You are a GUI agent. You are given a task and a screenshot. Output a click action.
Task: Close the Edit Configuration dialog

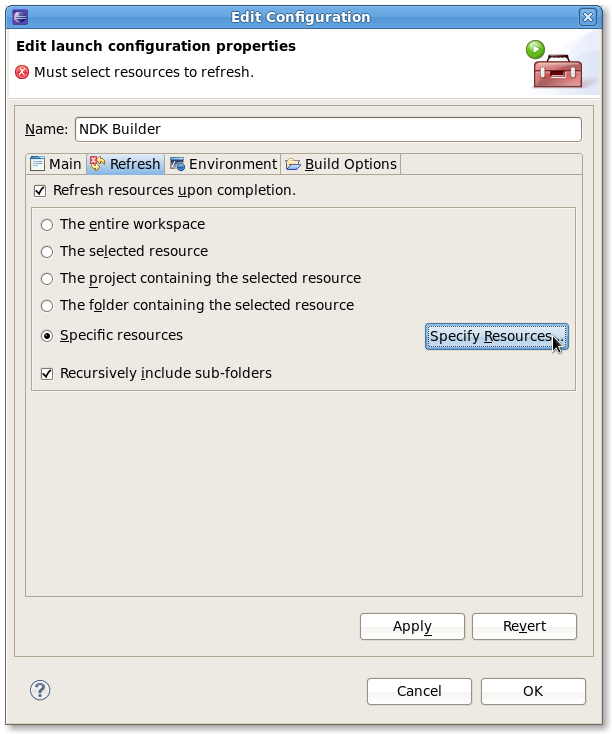pyautogui.click(x=588, y=17)
